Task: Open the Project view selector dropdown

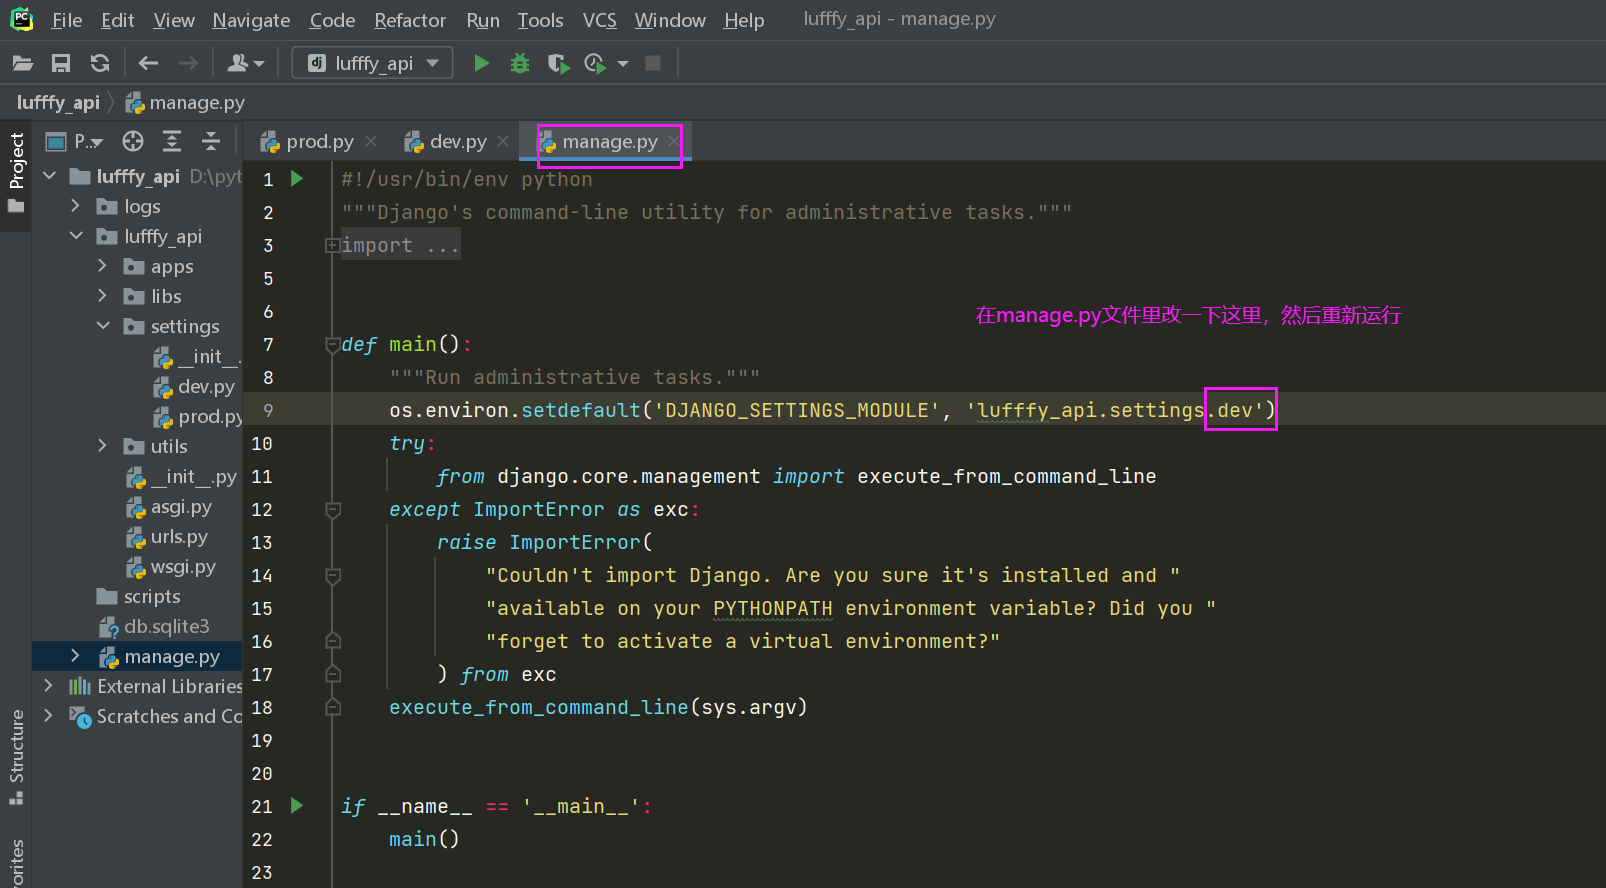Action: pyautogui.click(x=76, y=141)
